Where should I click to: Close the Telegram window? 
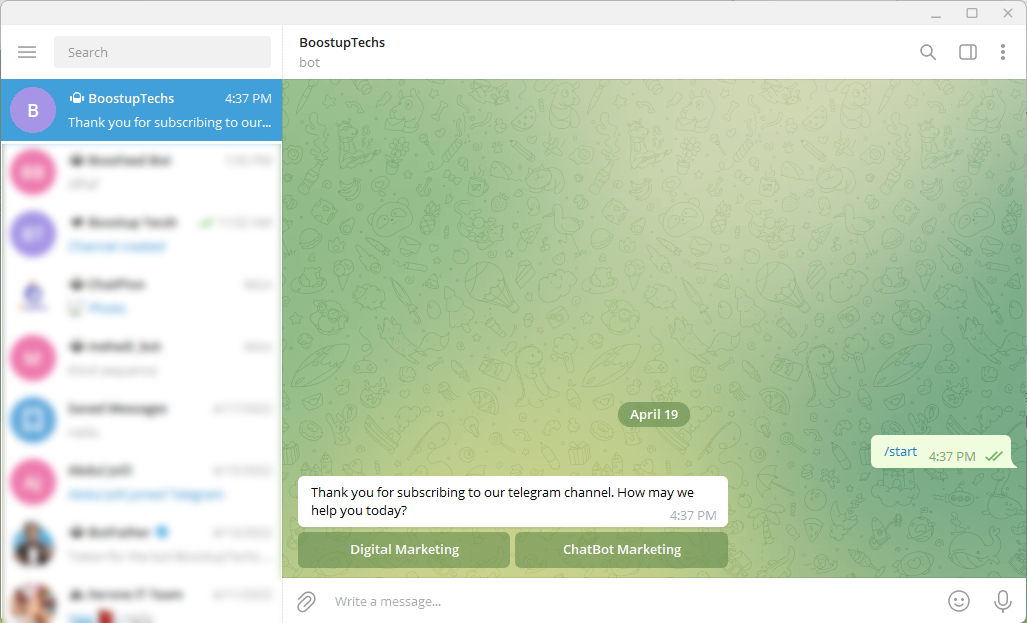pos(1008,14)
